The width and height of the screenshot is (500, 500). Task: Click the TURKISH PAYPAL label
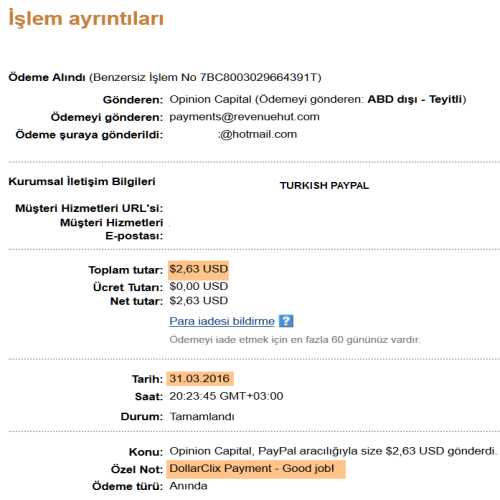click(324, 186)
